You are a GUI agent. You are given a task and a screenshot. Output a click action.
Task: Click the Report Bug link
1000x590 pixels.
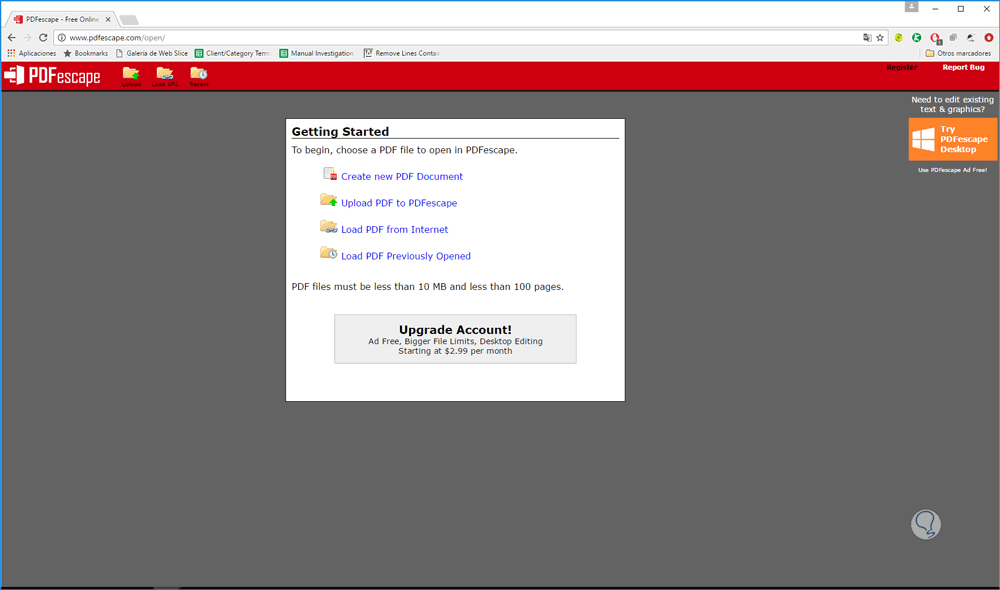[964, 68]
